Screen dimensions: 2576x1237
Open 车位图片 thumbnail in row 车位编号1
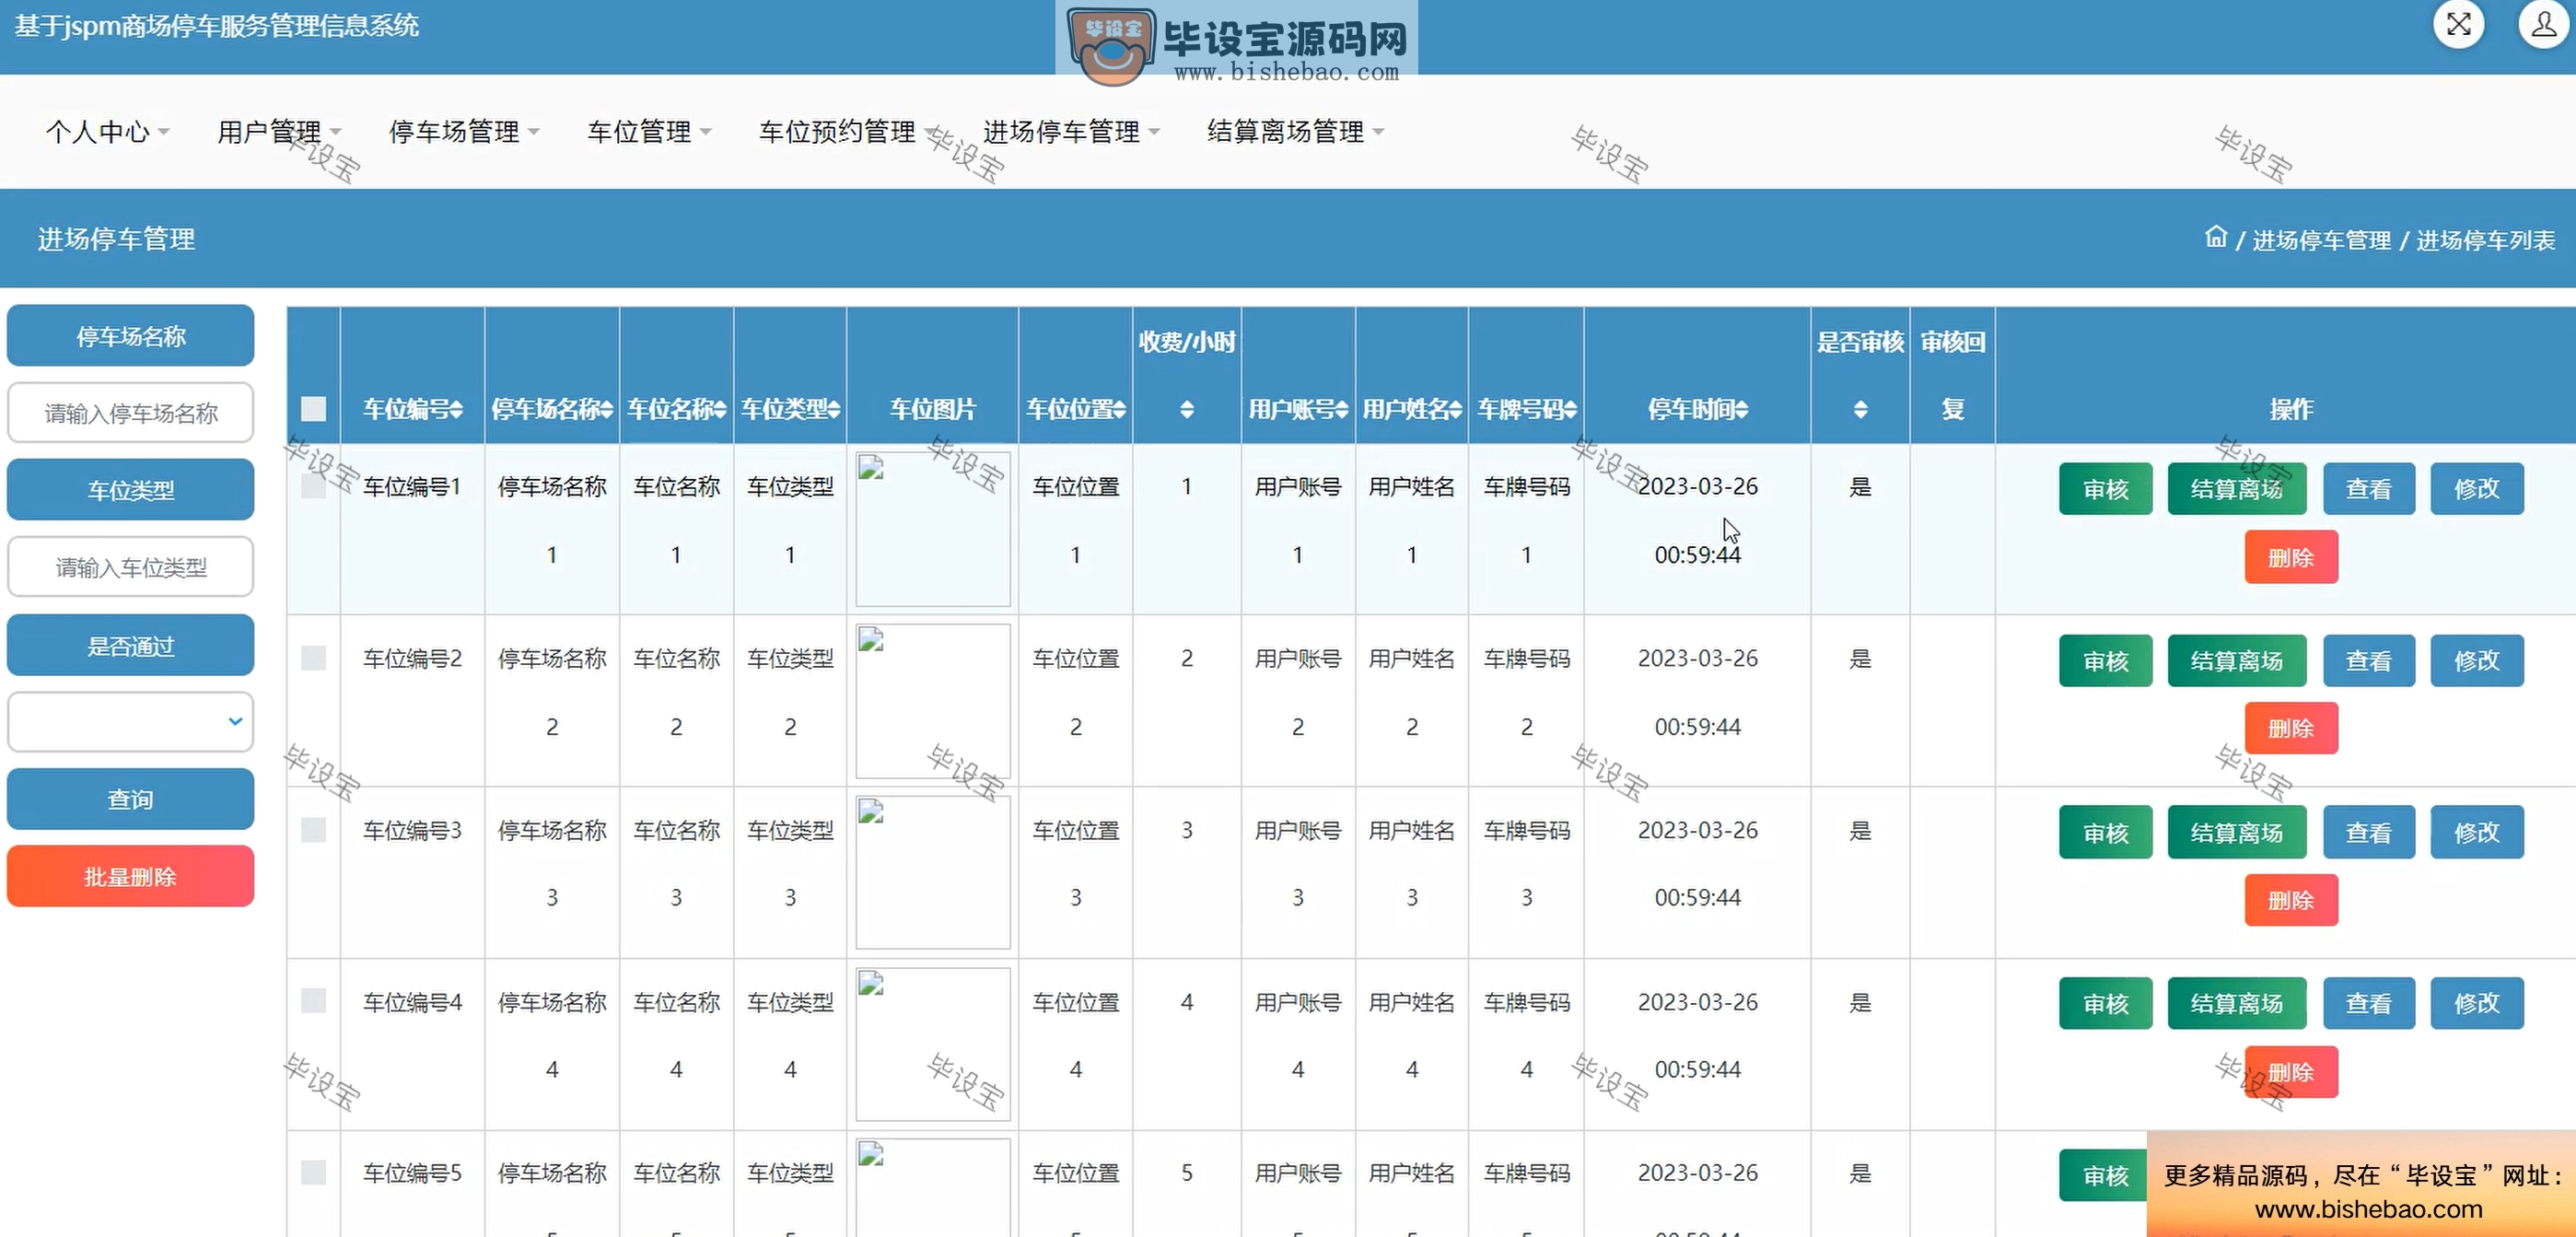tap(932, 529)
